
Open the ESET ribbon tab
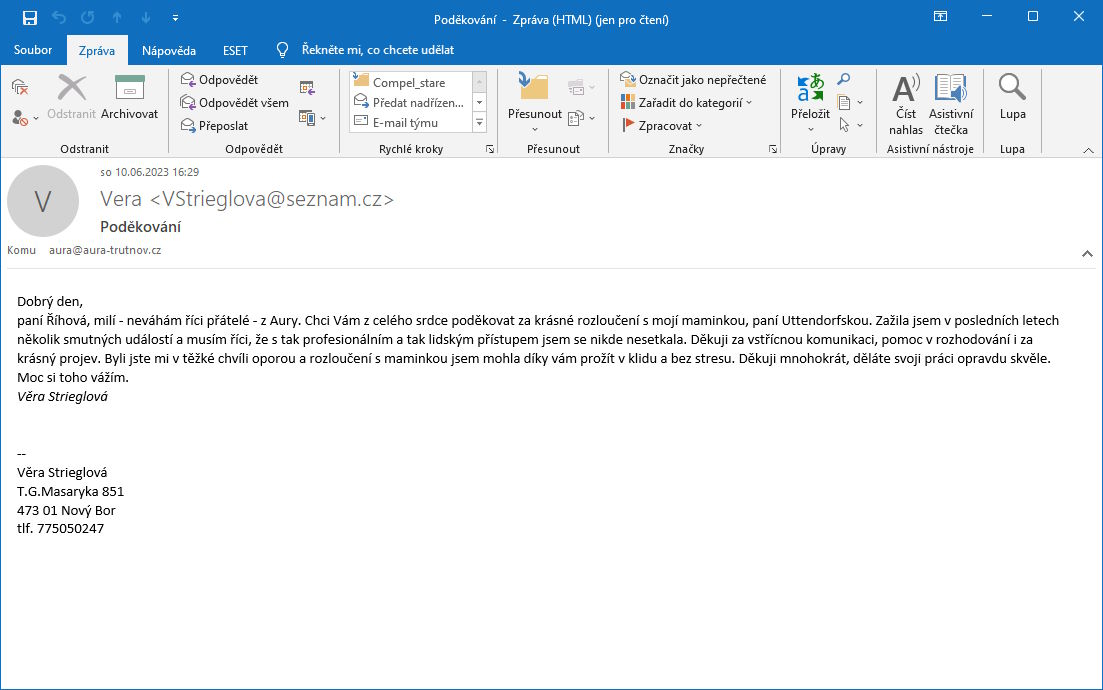pos(235,50)
